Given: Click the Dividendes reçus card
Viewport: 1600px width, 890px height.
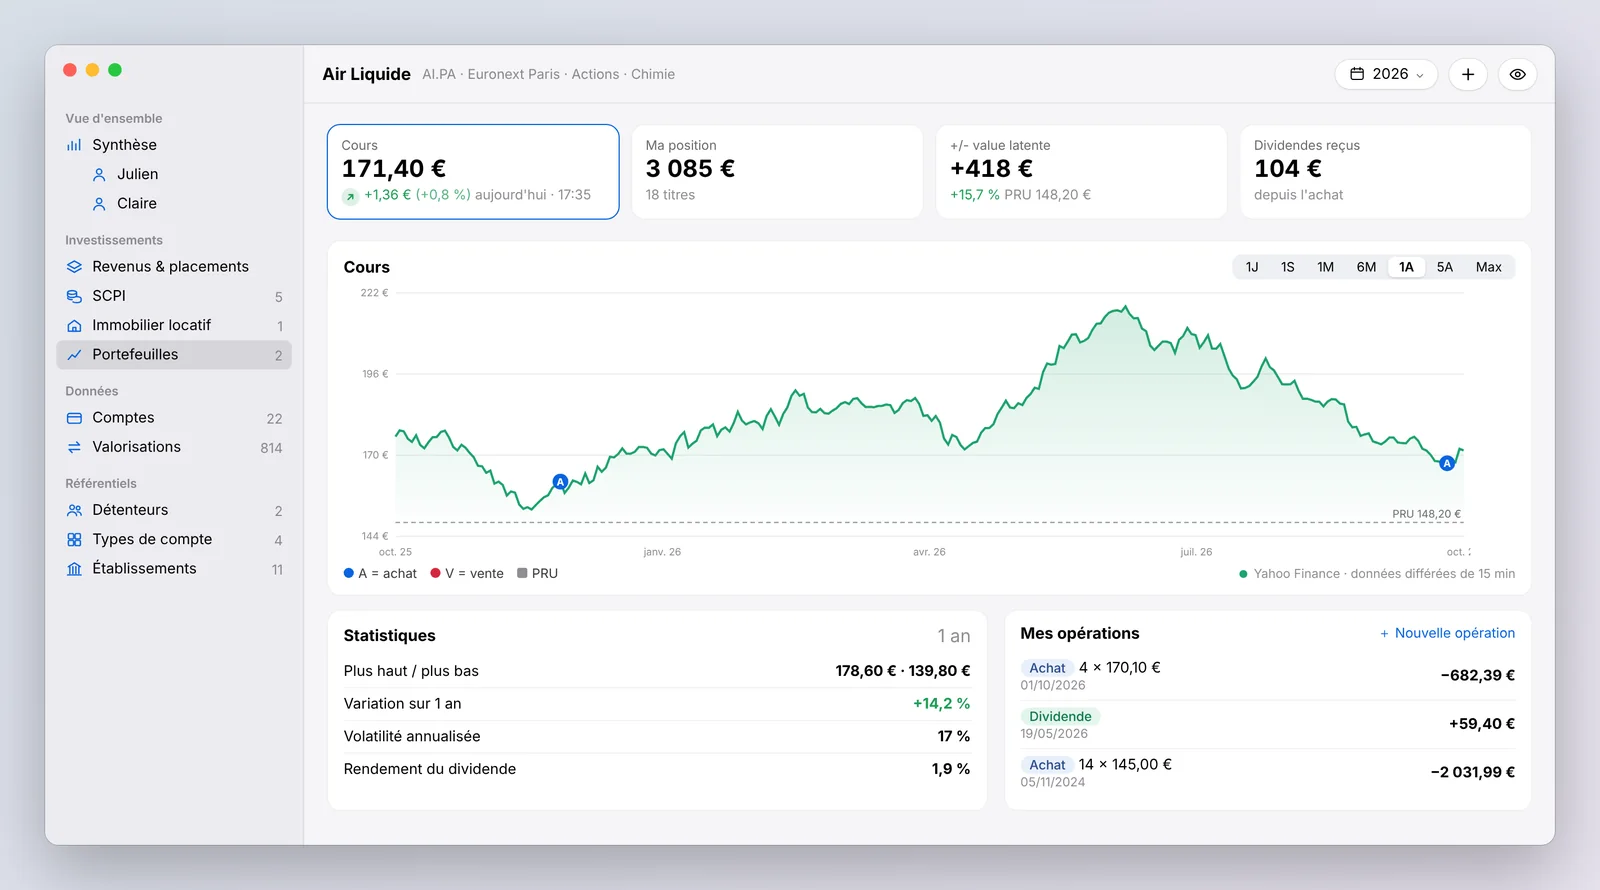Looking at the screenshot, I should (1385, 172).
